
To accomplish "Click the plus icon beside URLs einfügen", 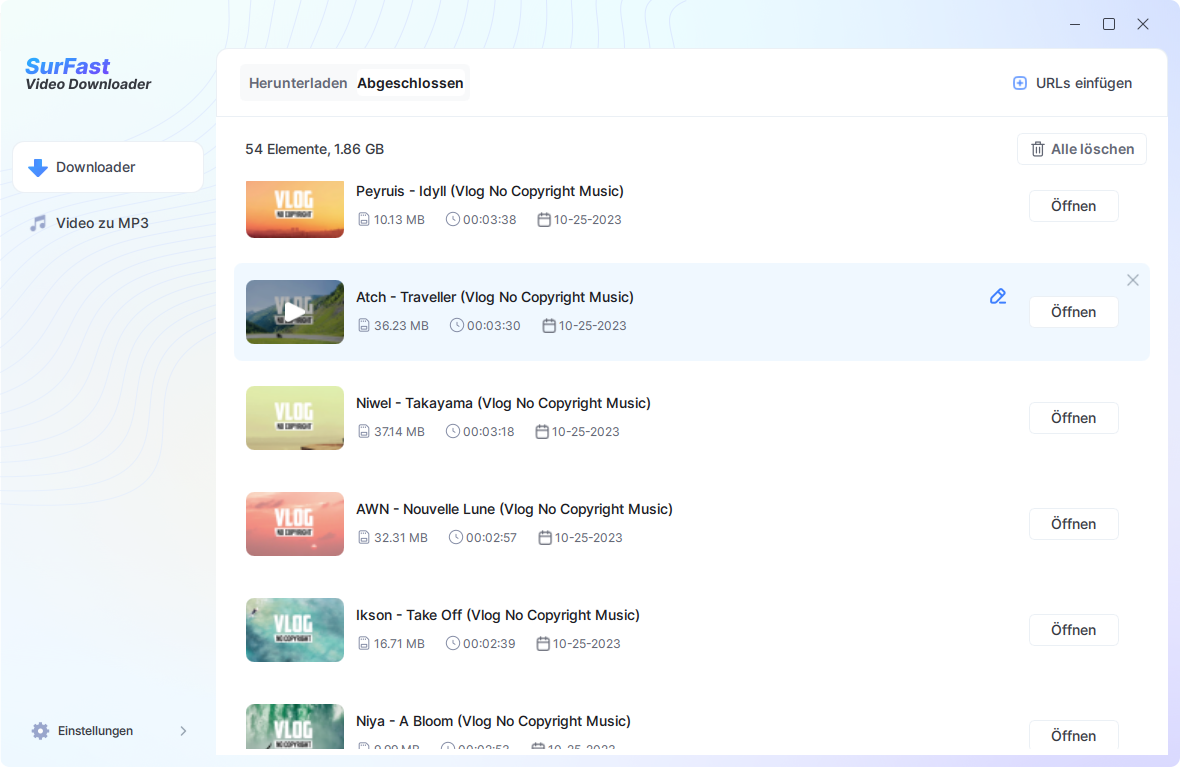I will tap(1020, 83).
